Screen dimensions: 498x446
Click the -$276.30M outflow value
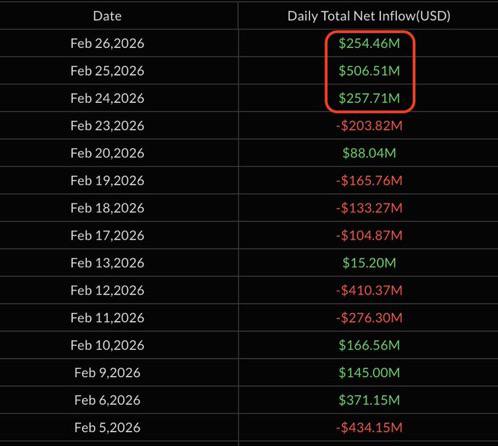pos(369,318)
